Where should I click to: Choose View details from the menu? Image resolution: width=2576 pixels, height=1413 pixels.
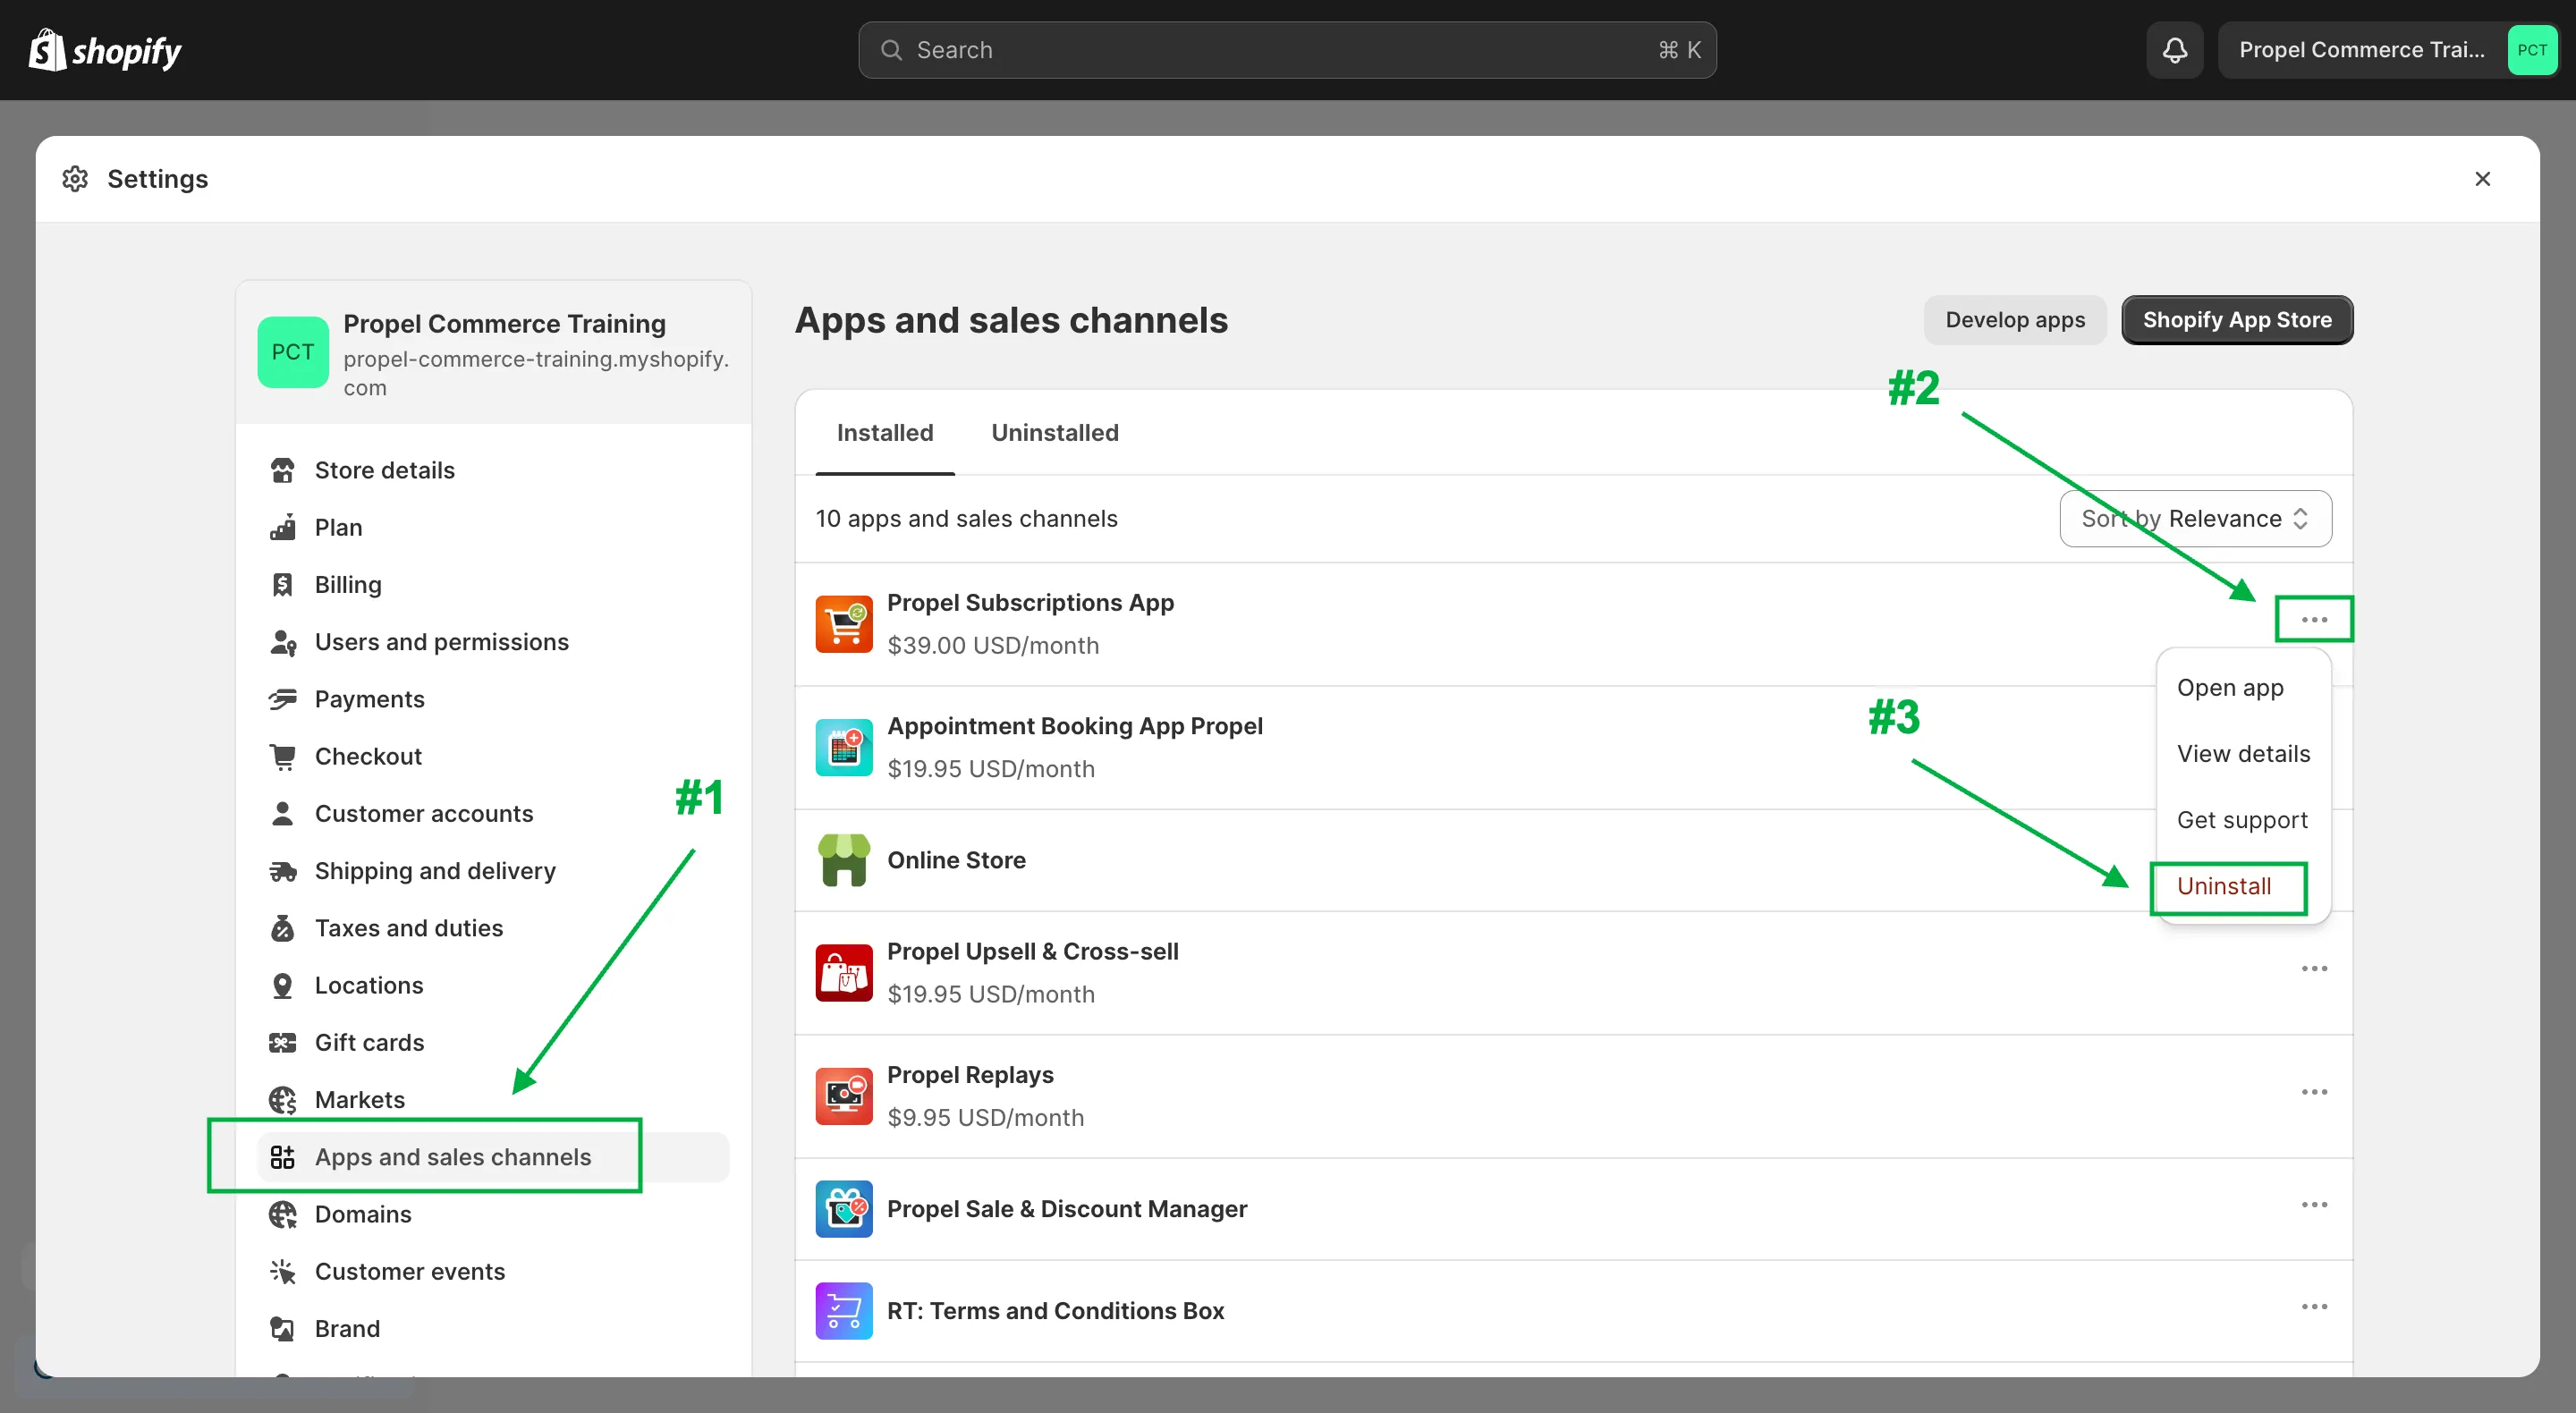click(2244, 754)
